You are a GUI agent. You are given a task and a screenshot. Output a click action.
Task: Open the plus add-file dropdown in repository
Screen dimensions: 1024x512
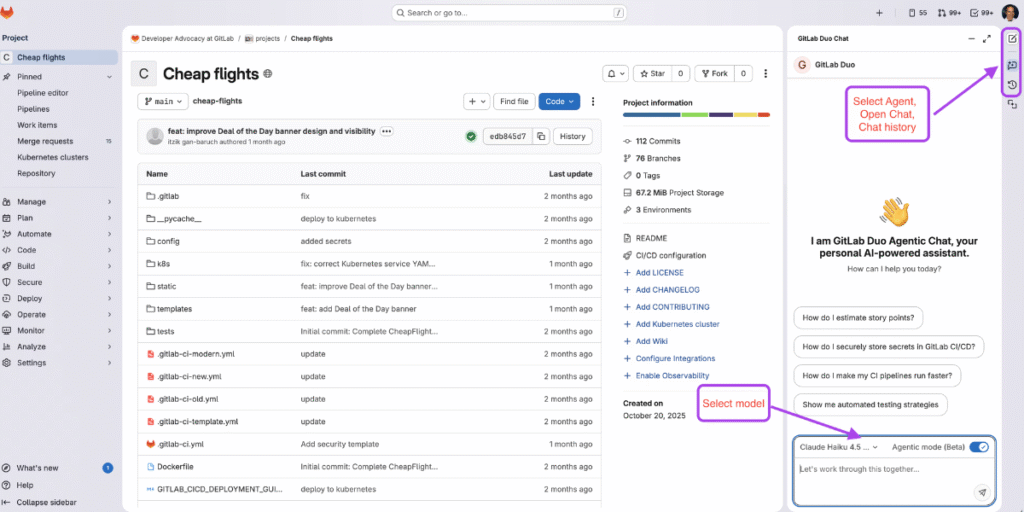[476, 101]
